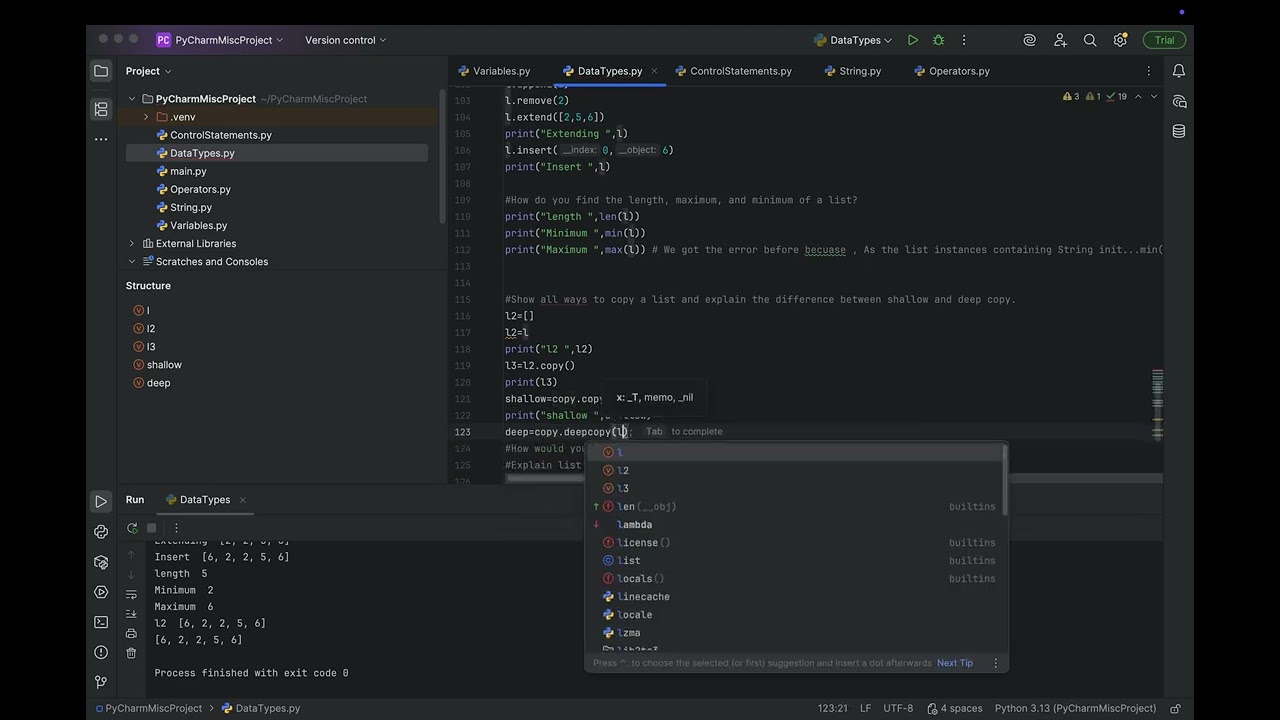The height and width of the screenshot is (720, 1280).
Task: Print the Run console output
Action: (x=131, y=633)
